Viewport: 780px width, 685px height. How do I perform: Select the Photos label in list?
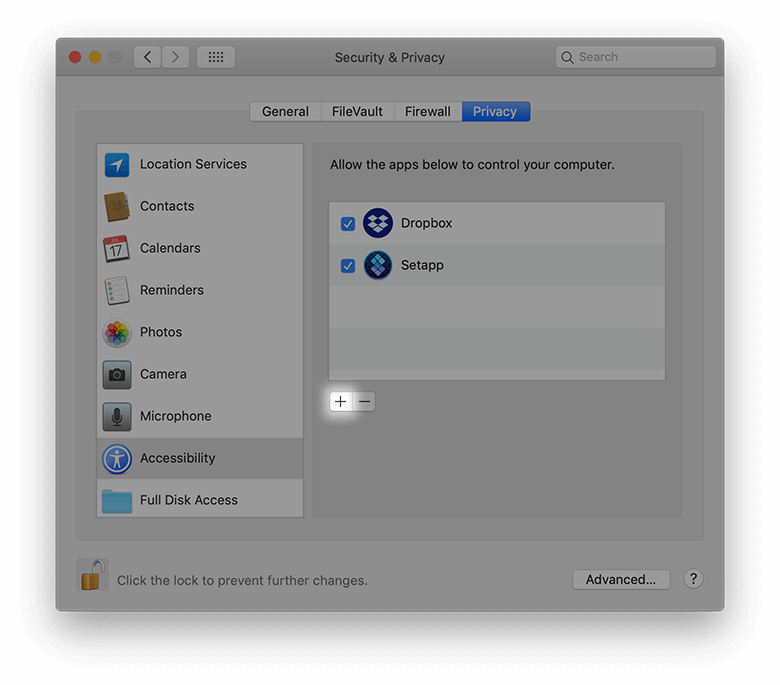(x=161, y=332)
